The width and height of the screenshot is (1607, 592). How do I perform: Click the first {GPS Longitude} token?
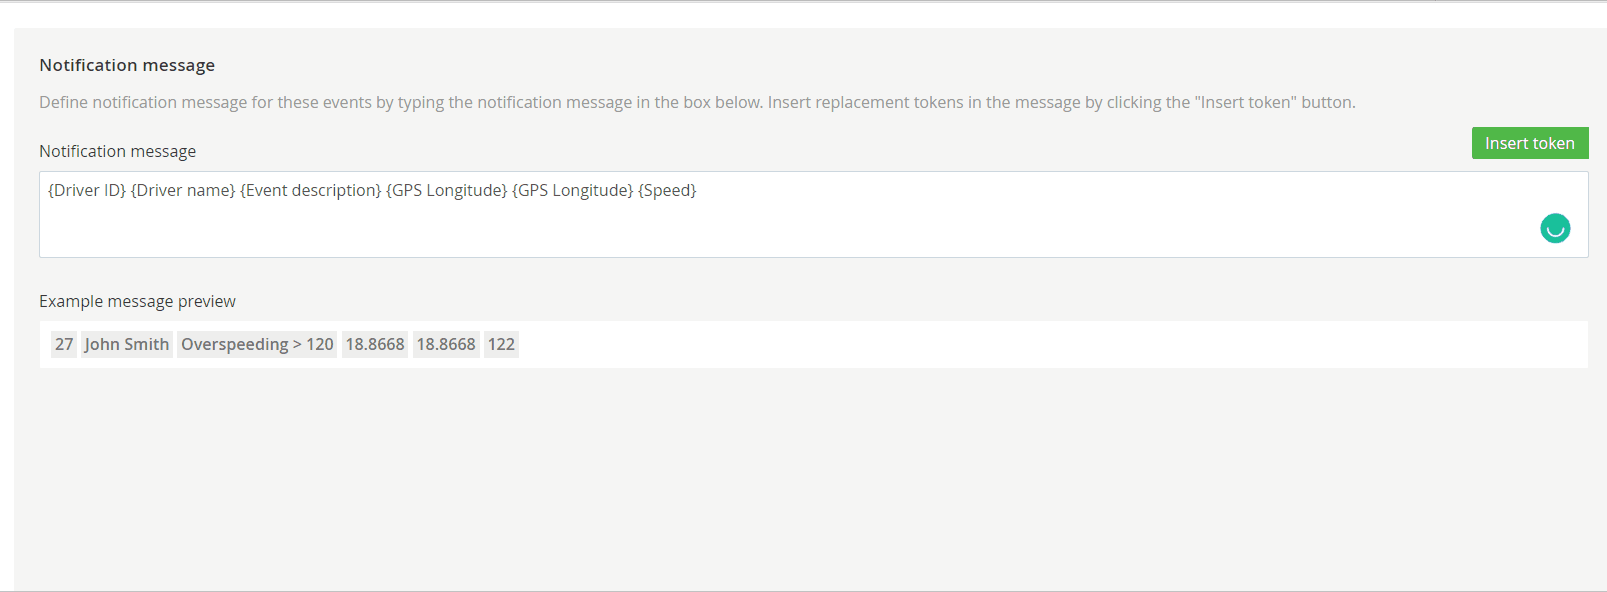[447, 190]
